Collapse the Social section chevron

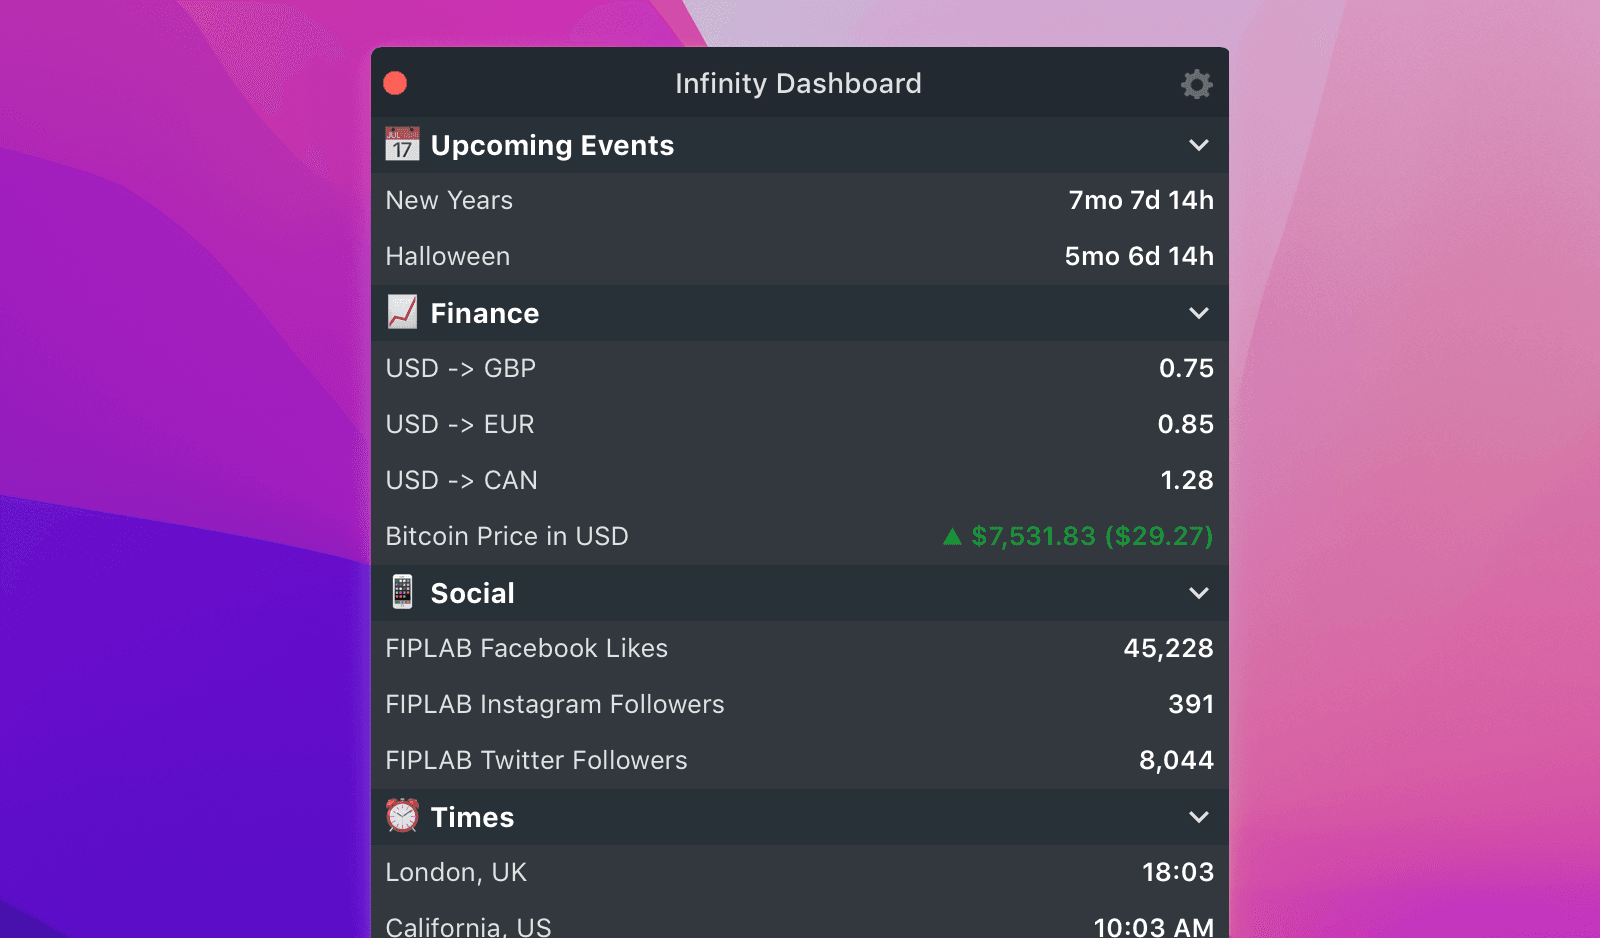point(1198,593)
